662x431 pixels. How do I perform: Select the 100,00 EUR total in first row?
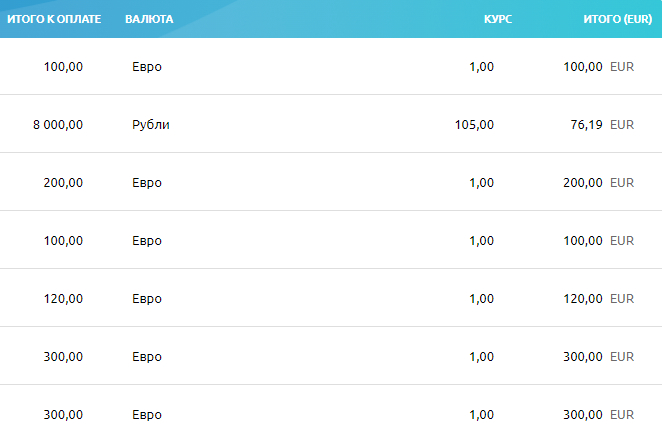(599, 67)
